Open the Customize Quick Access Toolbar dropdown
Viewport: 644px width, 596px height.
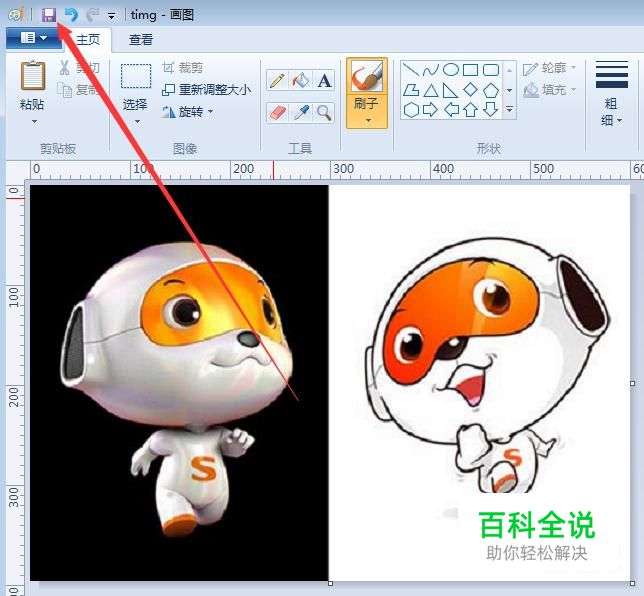111,16
